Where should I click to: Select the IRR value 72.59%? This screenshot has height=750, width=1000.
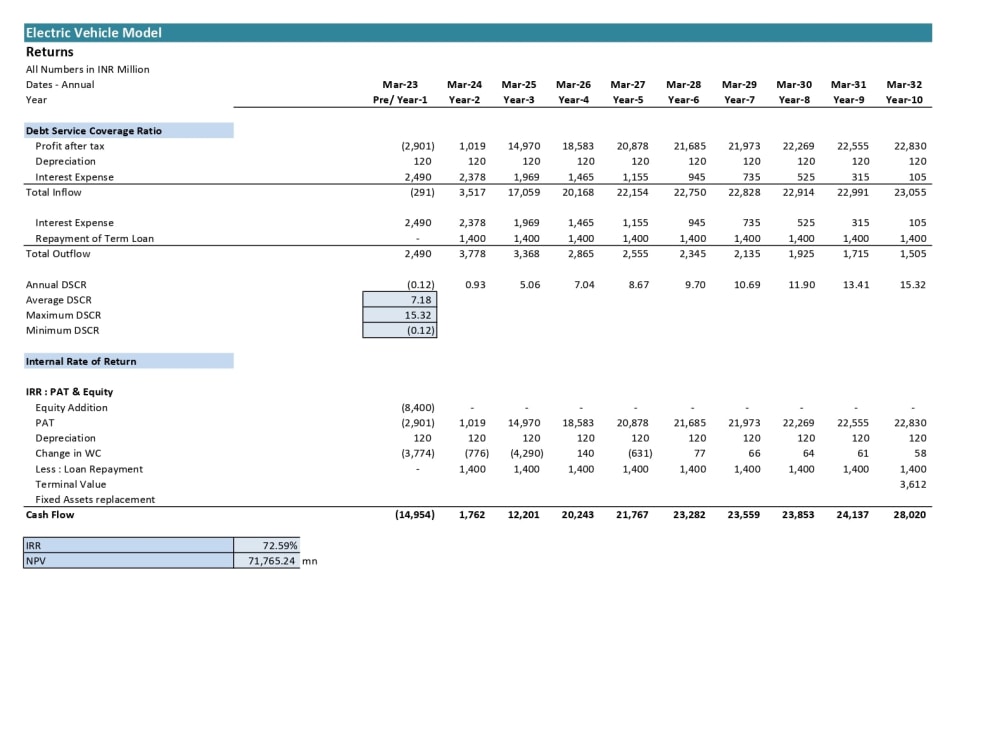point(267,545)
